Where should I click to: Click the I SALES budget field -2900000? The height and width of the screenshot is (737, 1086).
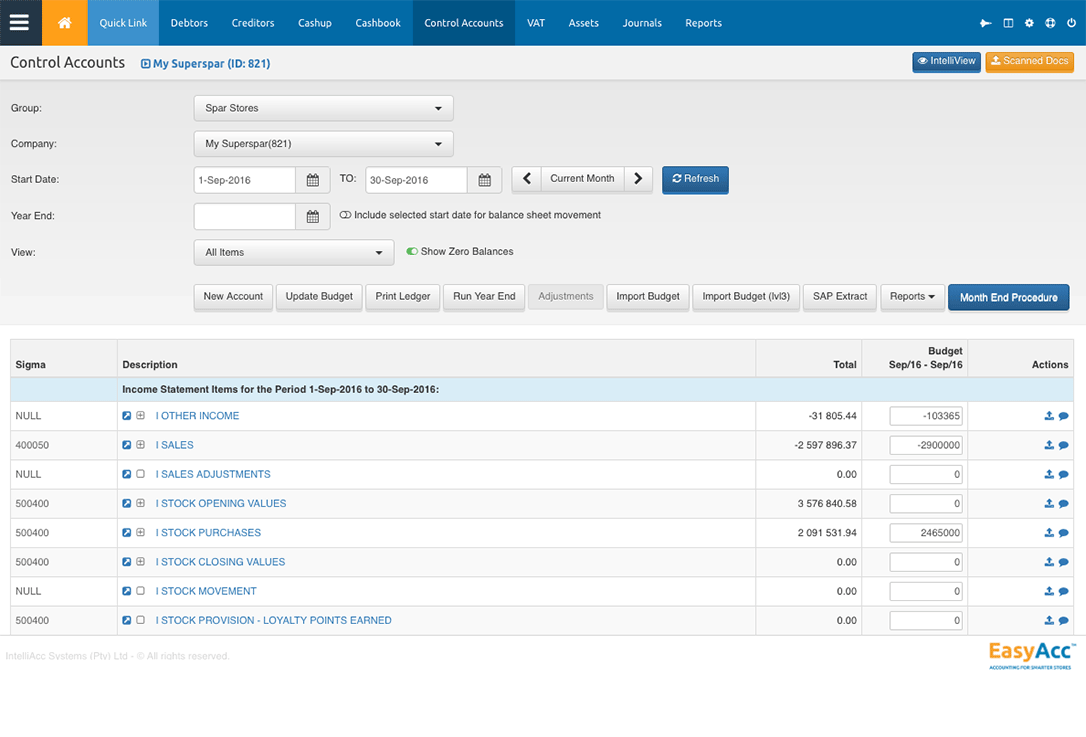tap(926, 445)
